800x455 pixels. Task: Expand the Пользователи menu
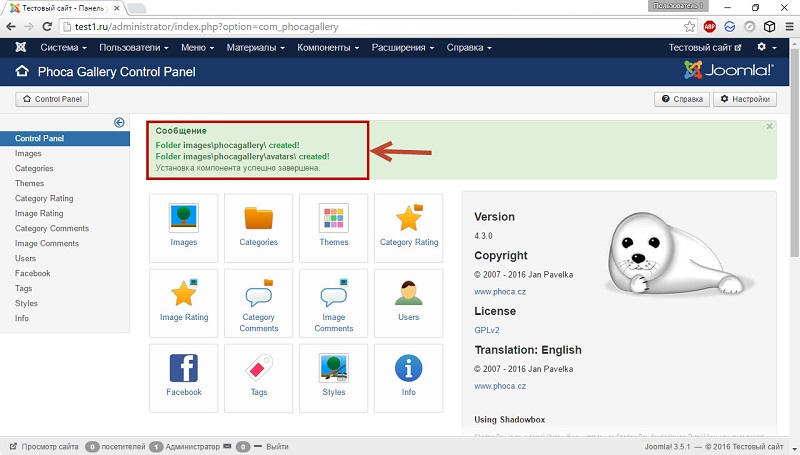pos(134,47)
